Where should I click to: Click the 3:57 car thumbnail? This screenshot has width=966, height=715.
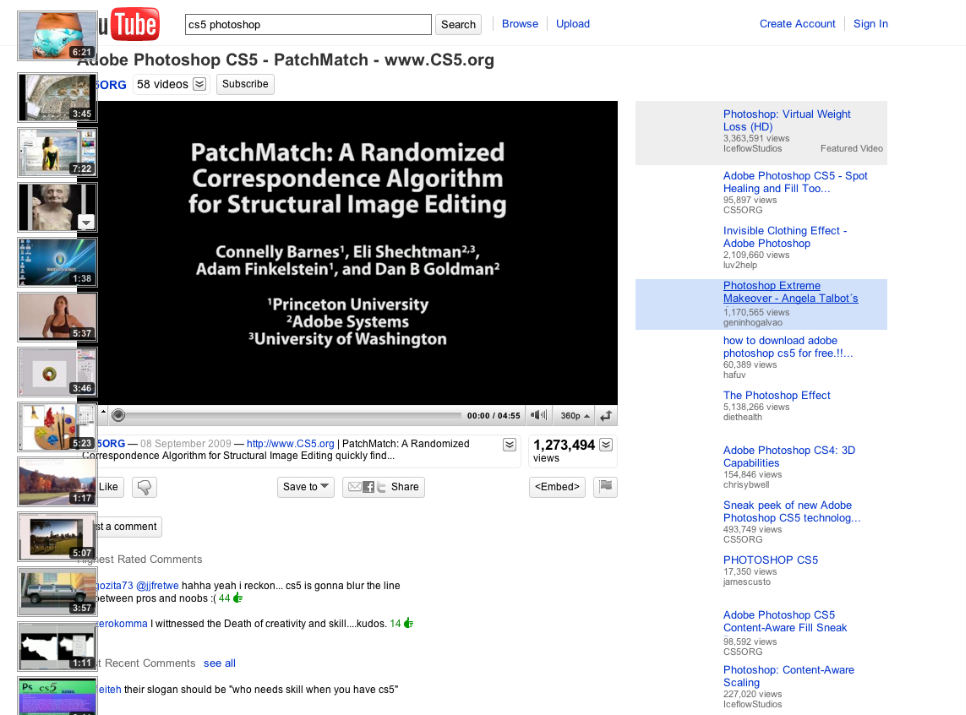[x=57, y=591]
